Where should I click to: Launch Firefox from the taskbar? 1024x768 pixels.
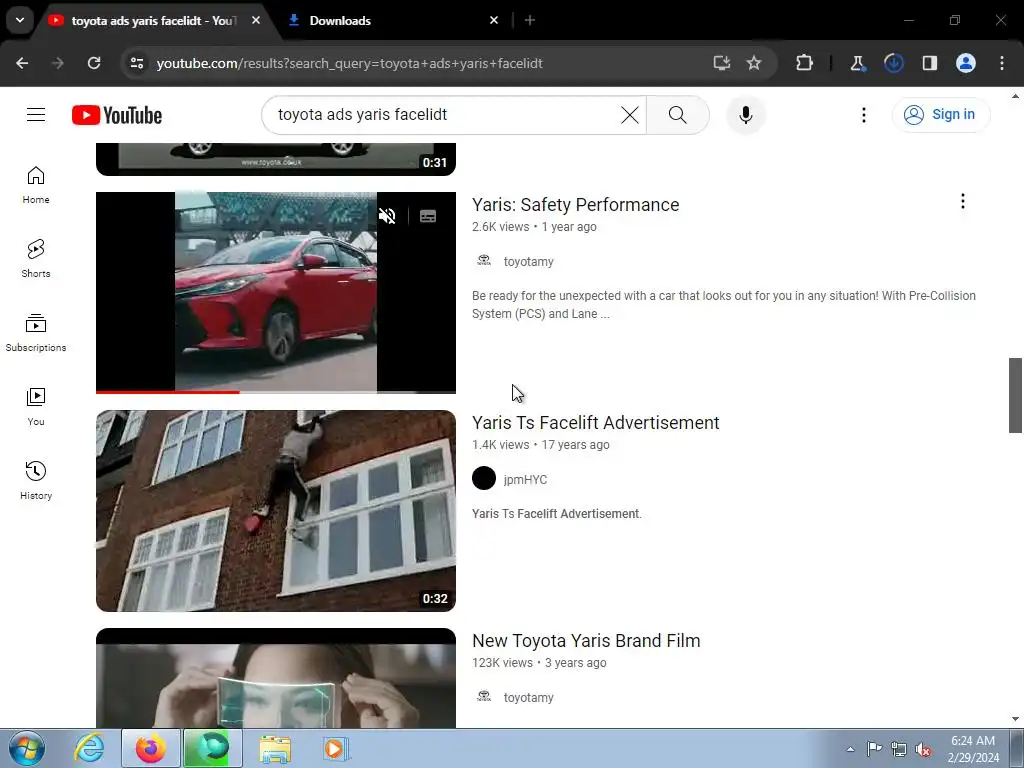click(150, 748)
